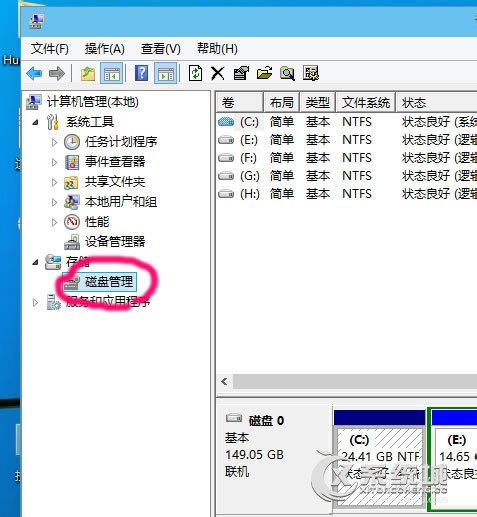This screenshot has height=517, width=477.
Task: Click the Open folder toolbar icon
Action: pyautogui.click(x=264, y=73)
